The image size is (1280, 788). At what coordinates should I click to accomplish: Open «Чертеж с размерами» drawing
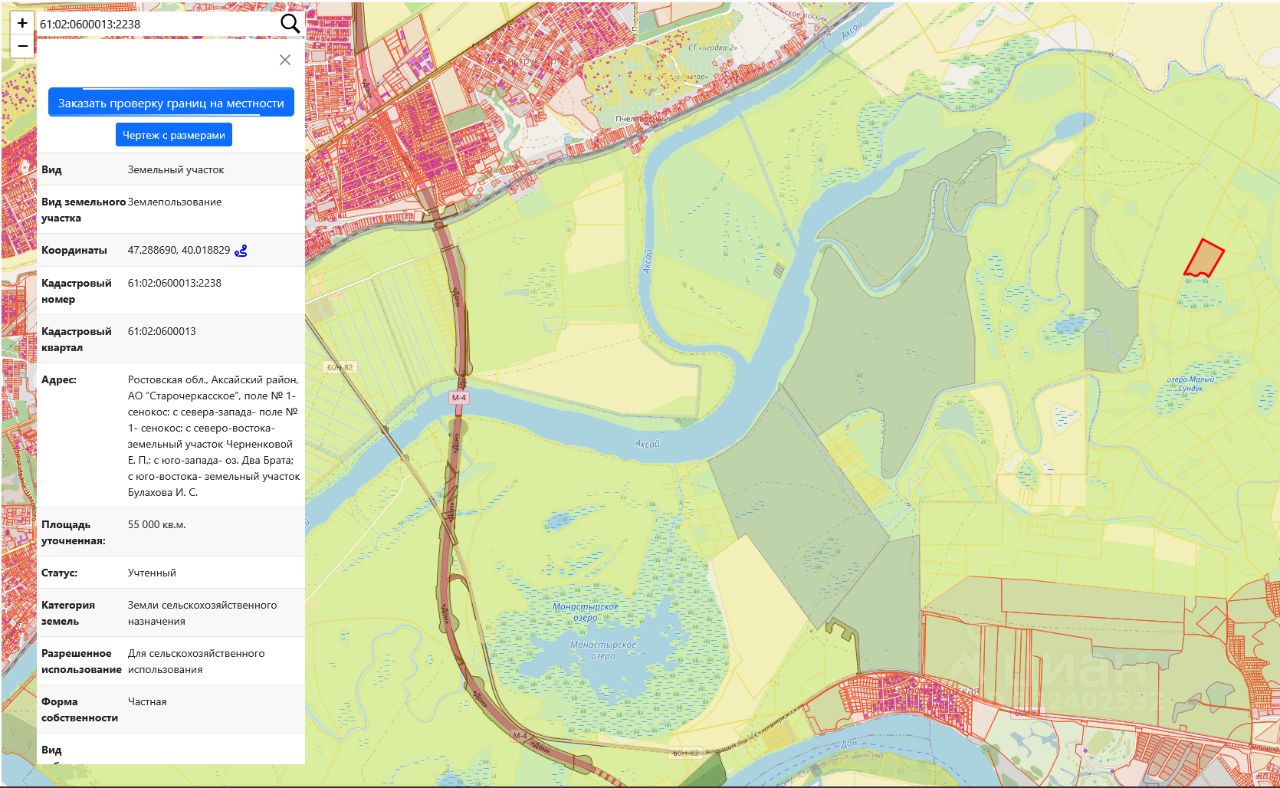pos(174,135)
